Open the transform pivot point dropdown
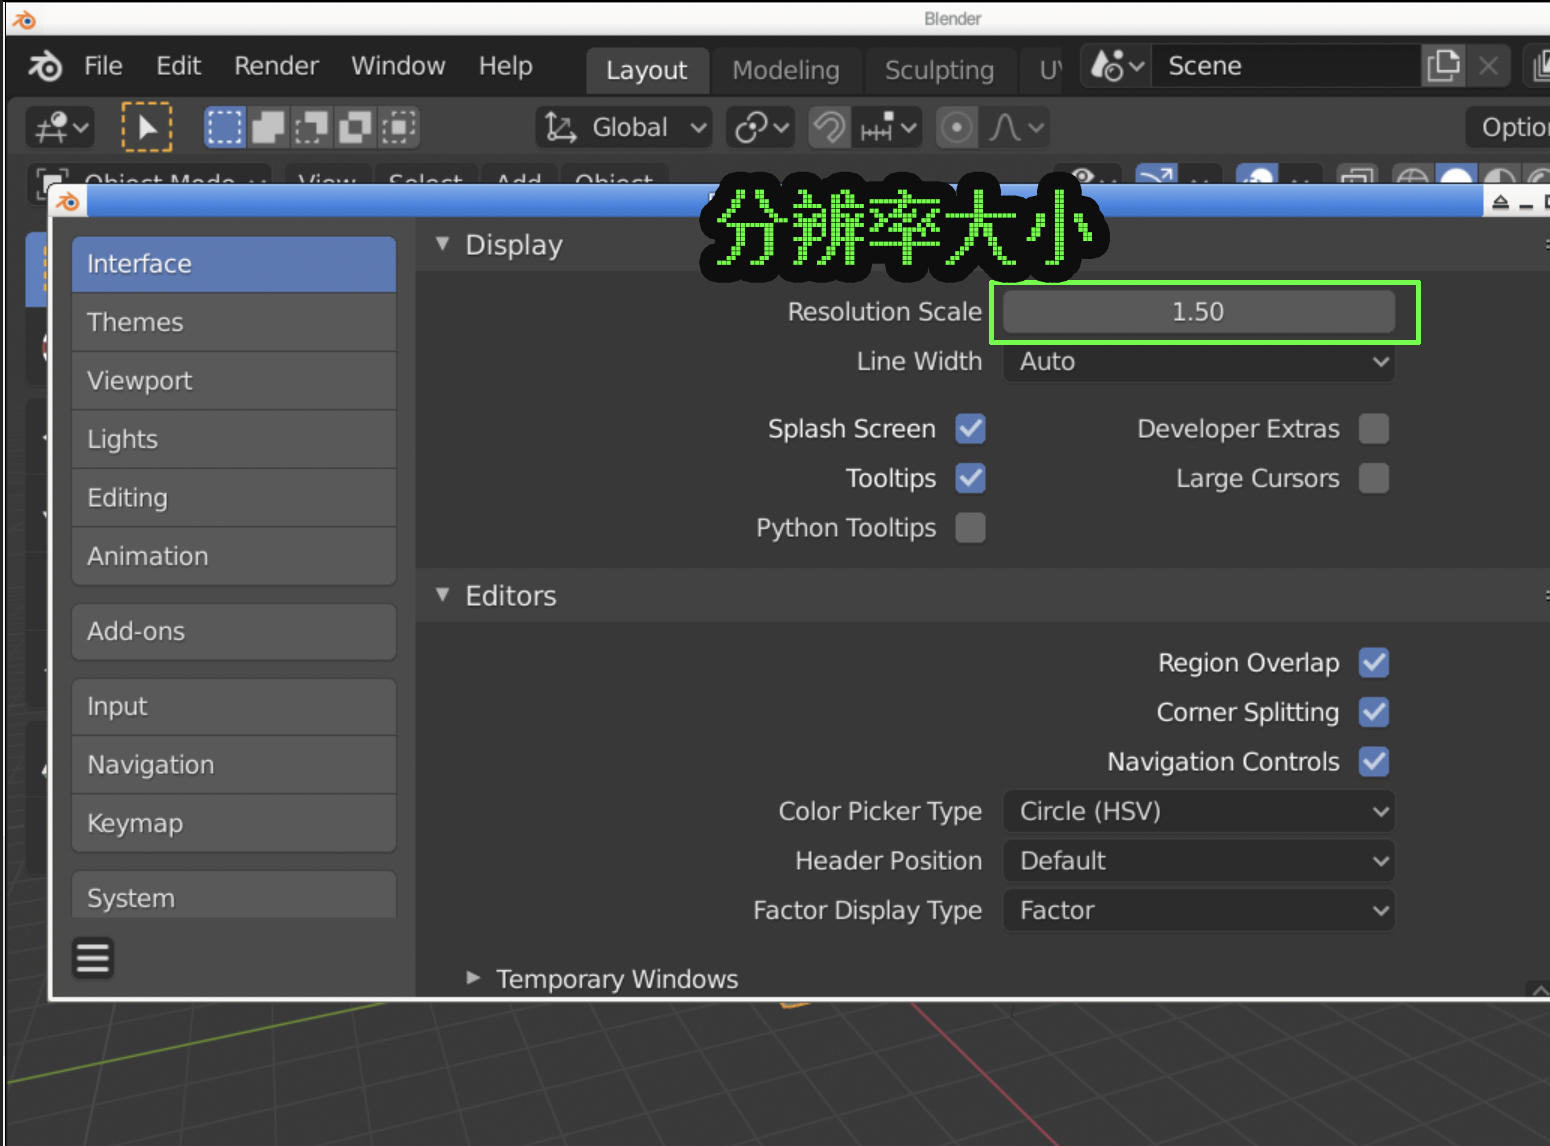Screen dimensions: 1550x1146 click(760, 127)
